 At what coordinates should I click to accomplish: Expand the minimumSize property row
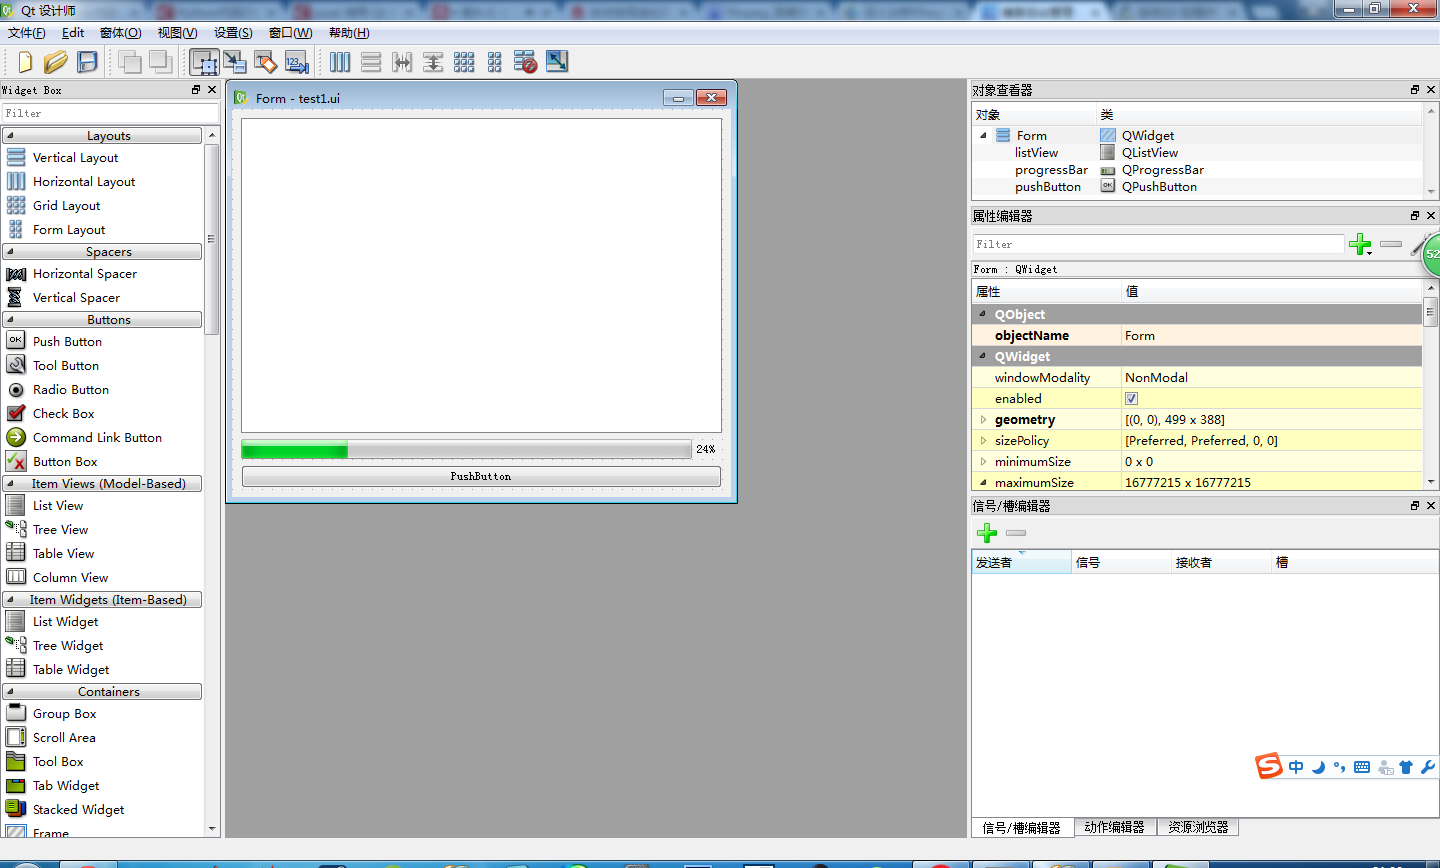(x=983, y=461)
